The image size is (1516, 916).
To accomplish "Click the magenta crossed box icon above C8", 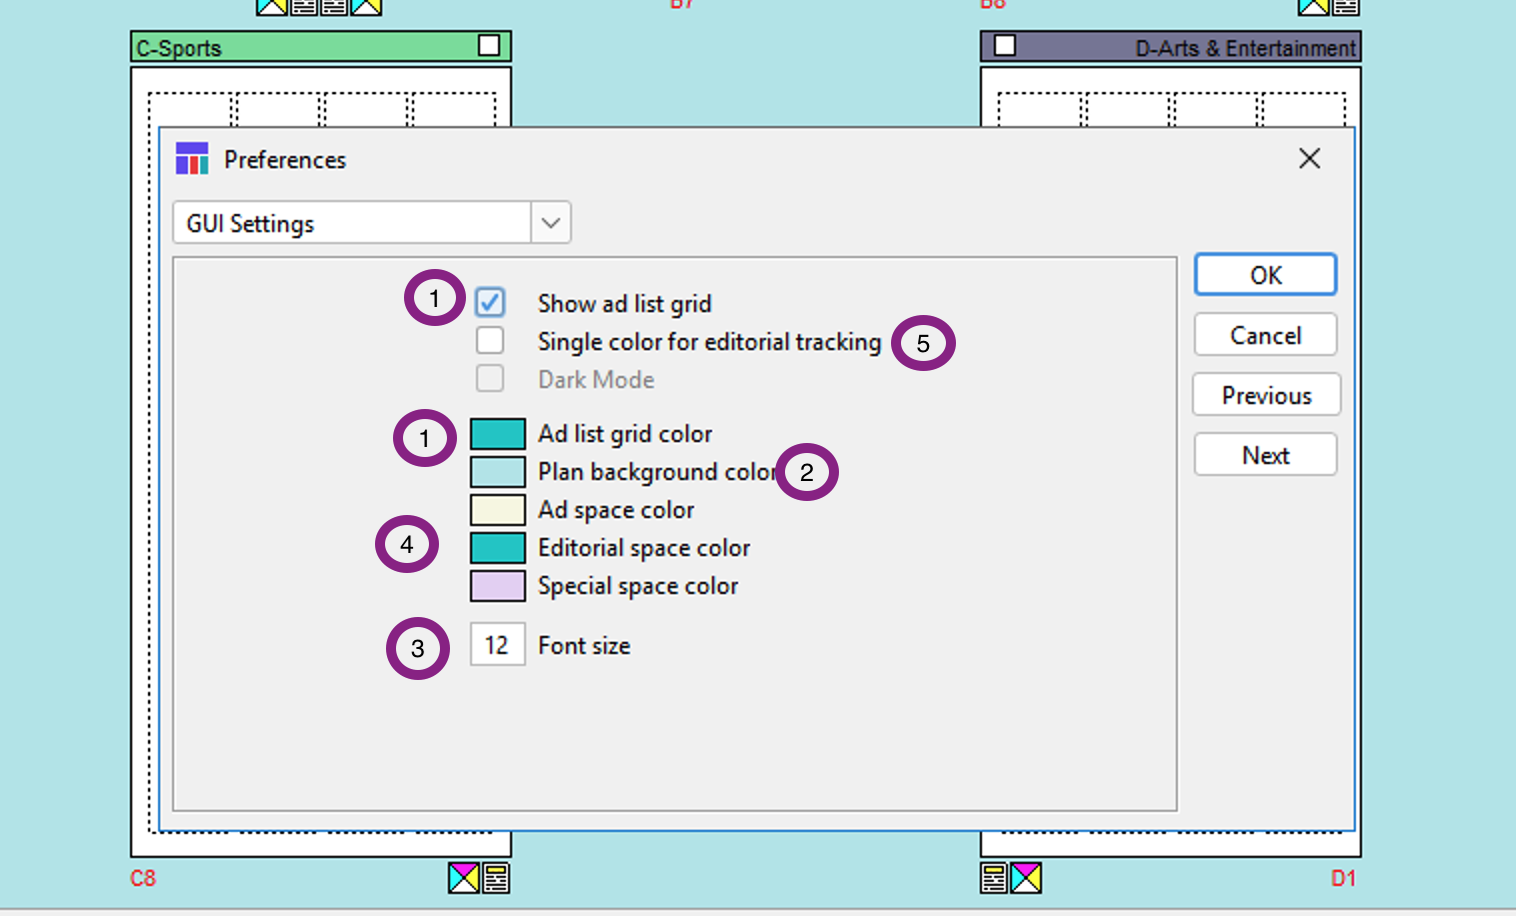I will pyautogui.click(x=464, y=878).
